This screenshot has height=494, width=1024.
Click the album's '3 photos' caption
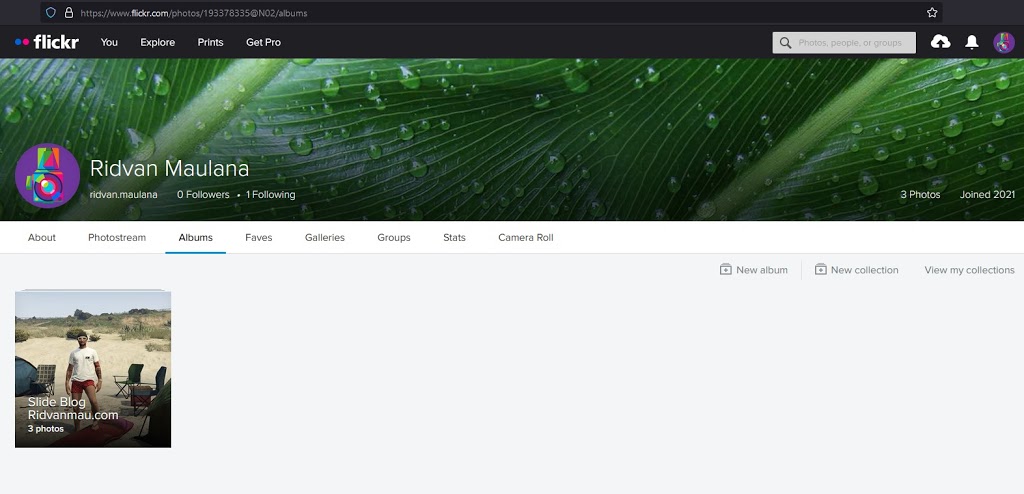click(46, 429)
